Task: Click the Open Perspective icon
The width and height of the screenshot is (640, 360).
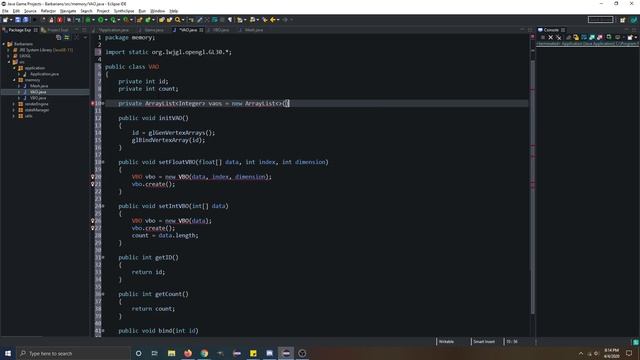Action: tap(622, 20)
